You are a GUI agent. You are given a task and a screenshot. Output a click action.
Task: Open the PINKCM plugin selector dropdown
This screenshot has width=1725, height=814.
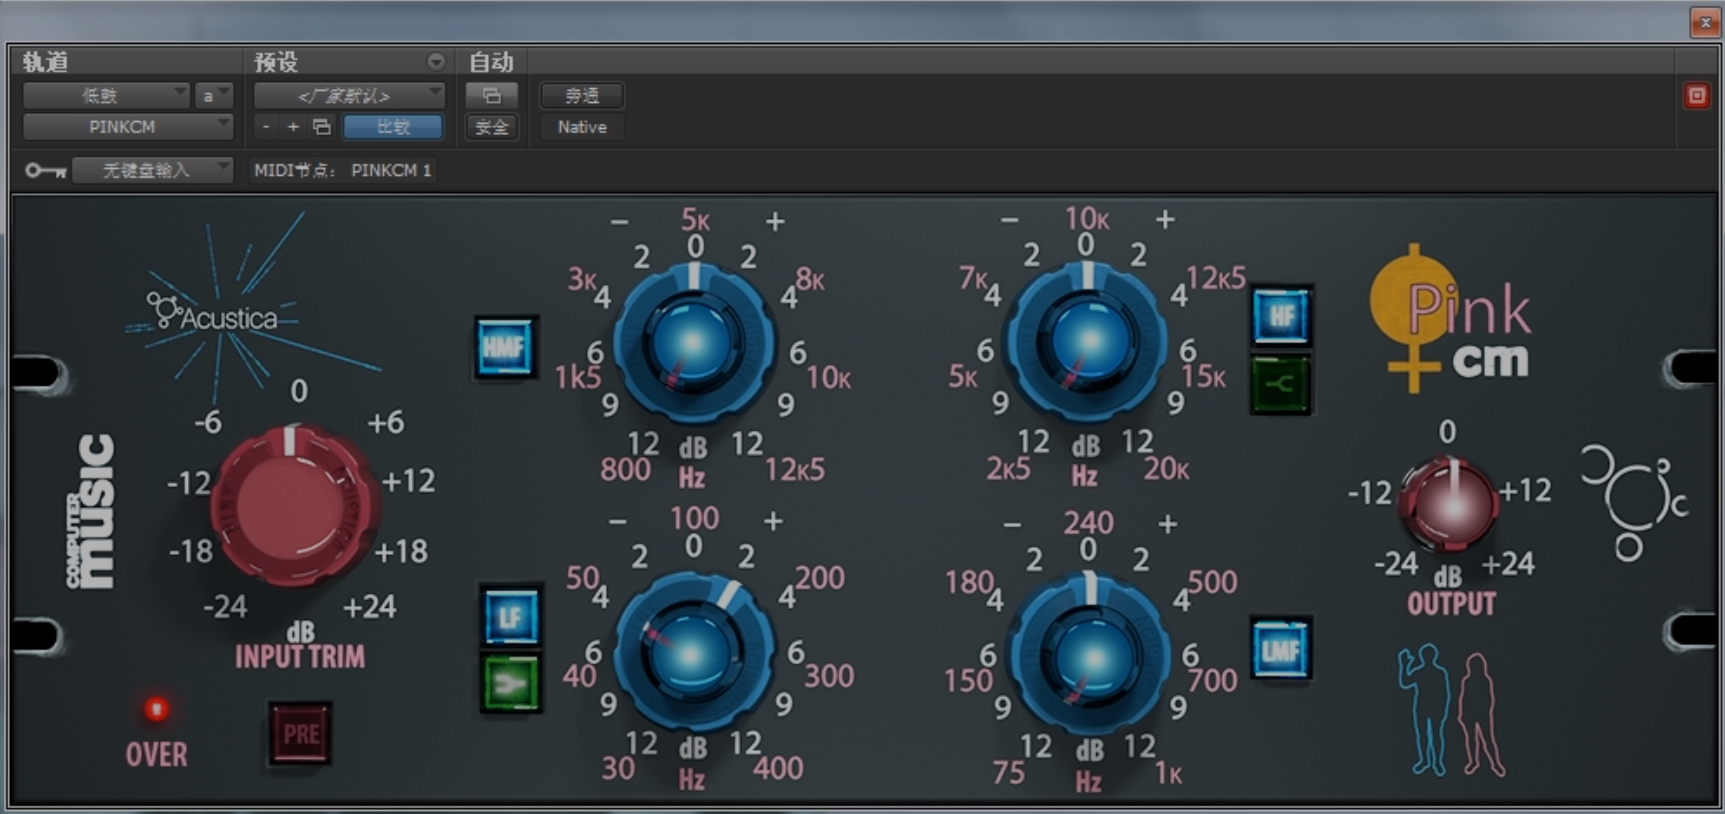[x=127, y=127]
